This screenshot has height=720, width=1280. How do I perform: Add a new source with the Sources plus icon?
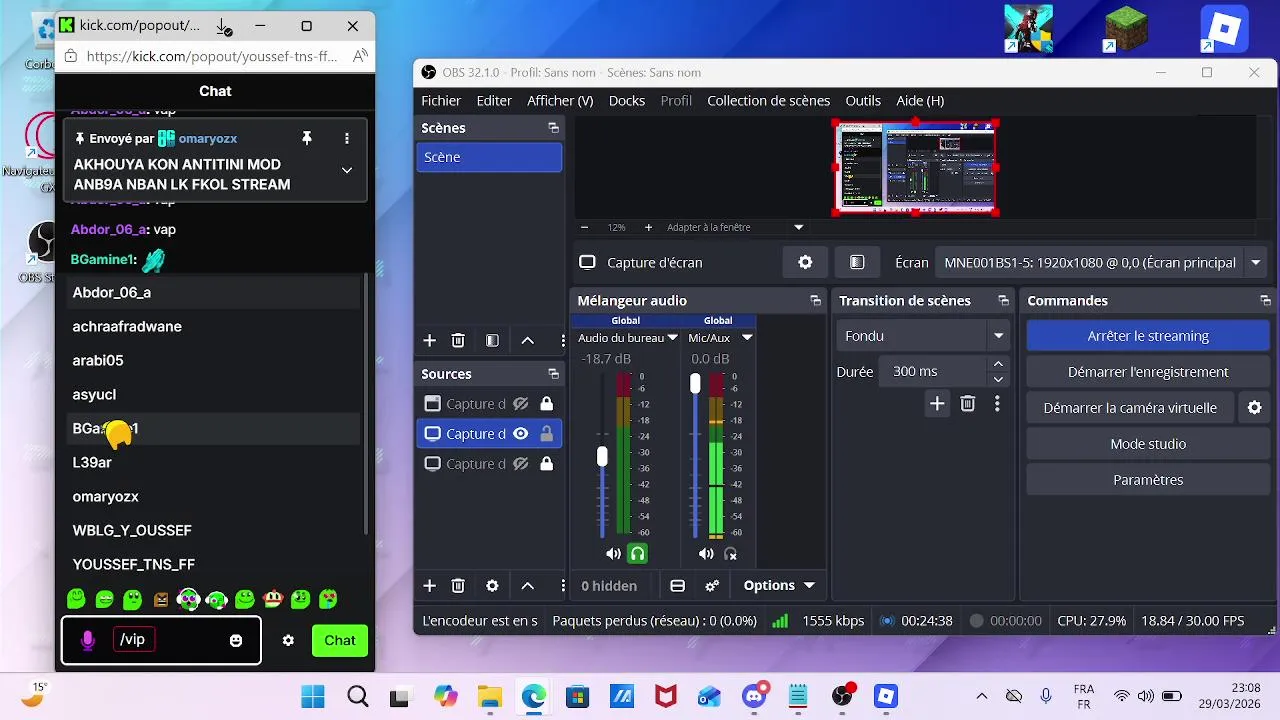click(x=429, y=586)
